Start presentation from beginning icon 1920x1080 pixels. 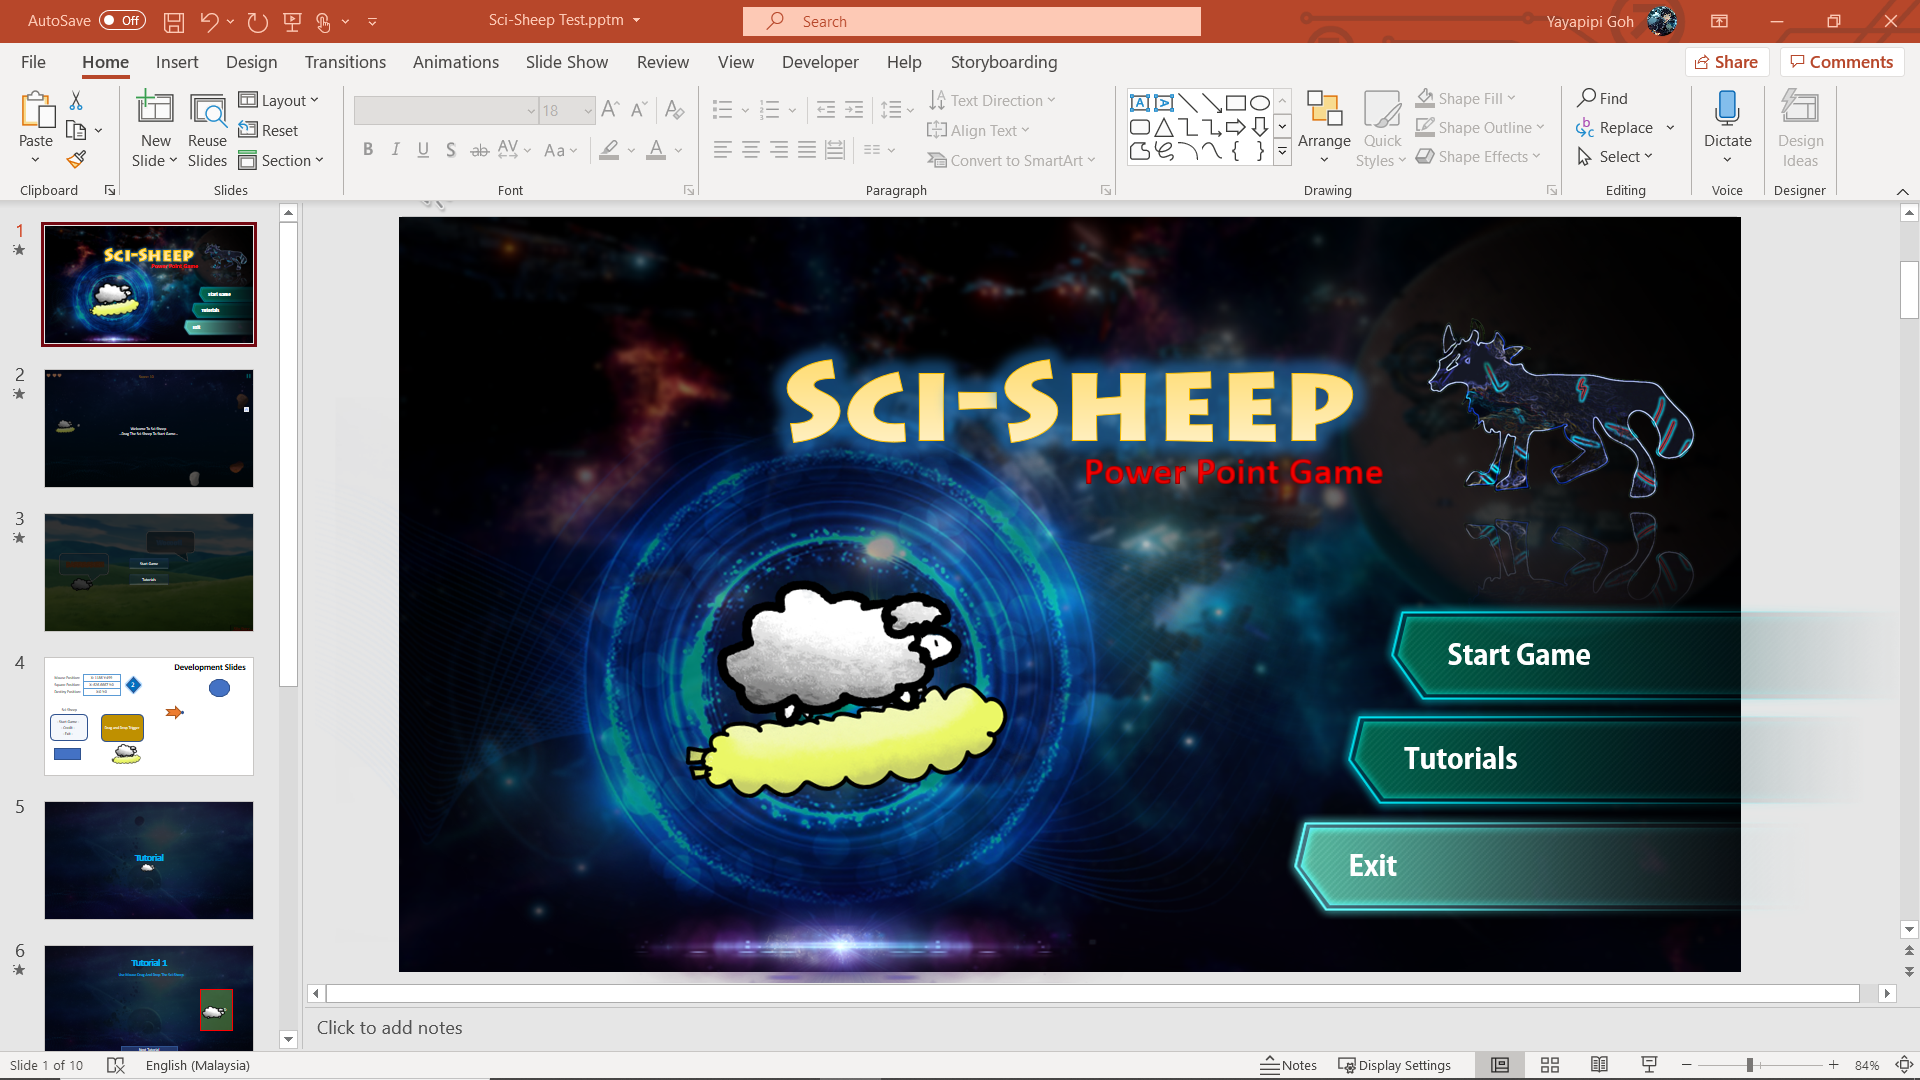(x=292, y=21)
